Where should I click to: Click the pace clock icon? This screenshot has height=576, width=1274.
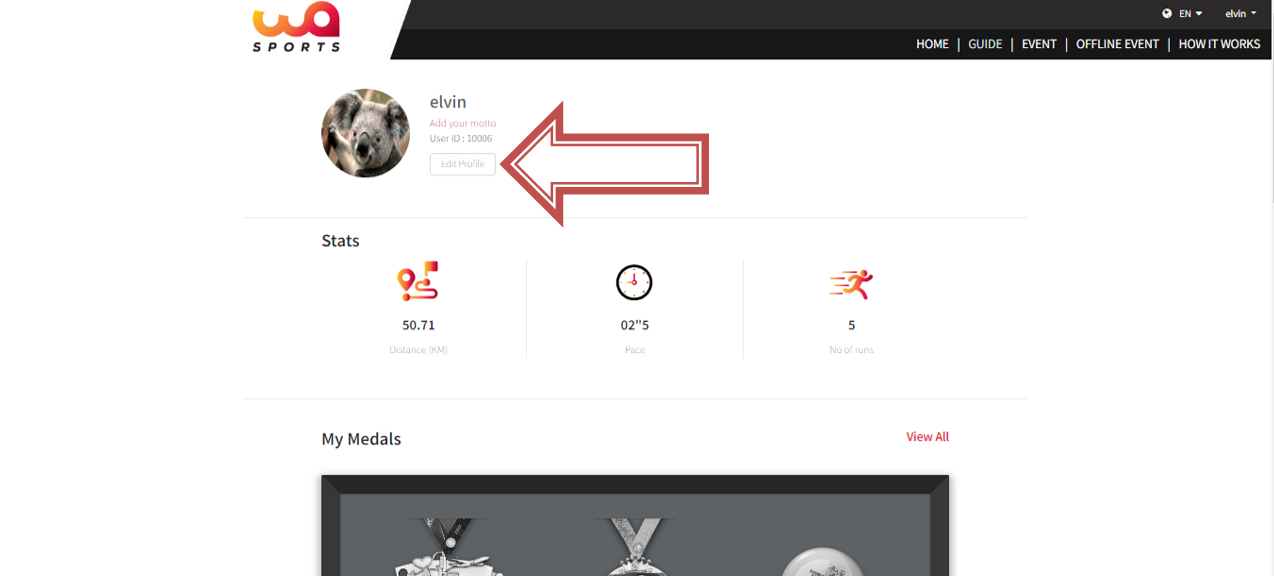pos(634,282)
